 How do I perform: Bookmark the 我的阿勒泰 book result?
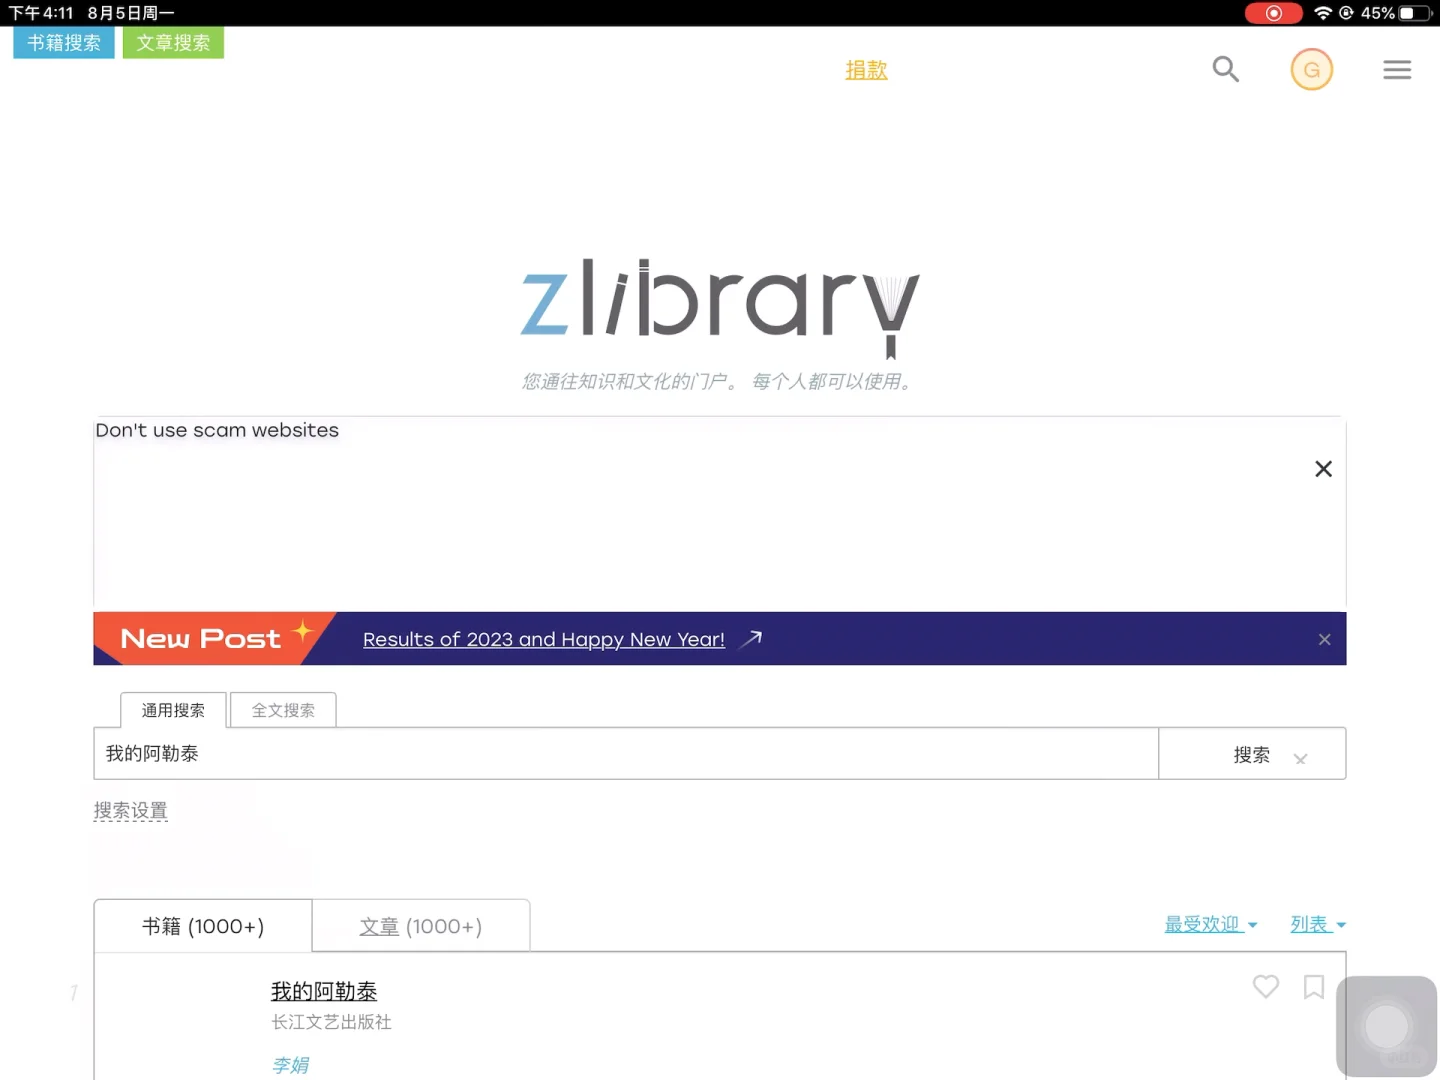point(1314,987)
